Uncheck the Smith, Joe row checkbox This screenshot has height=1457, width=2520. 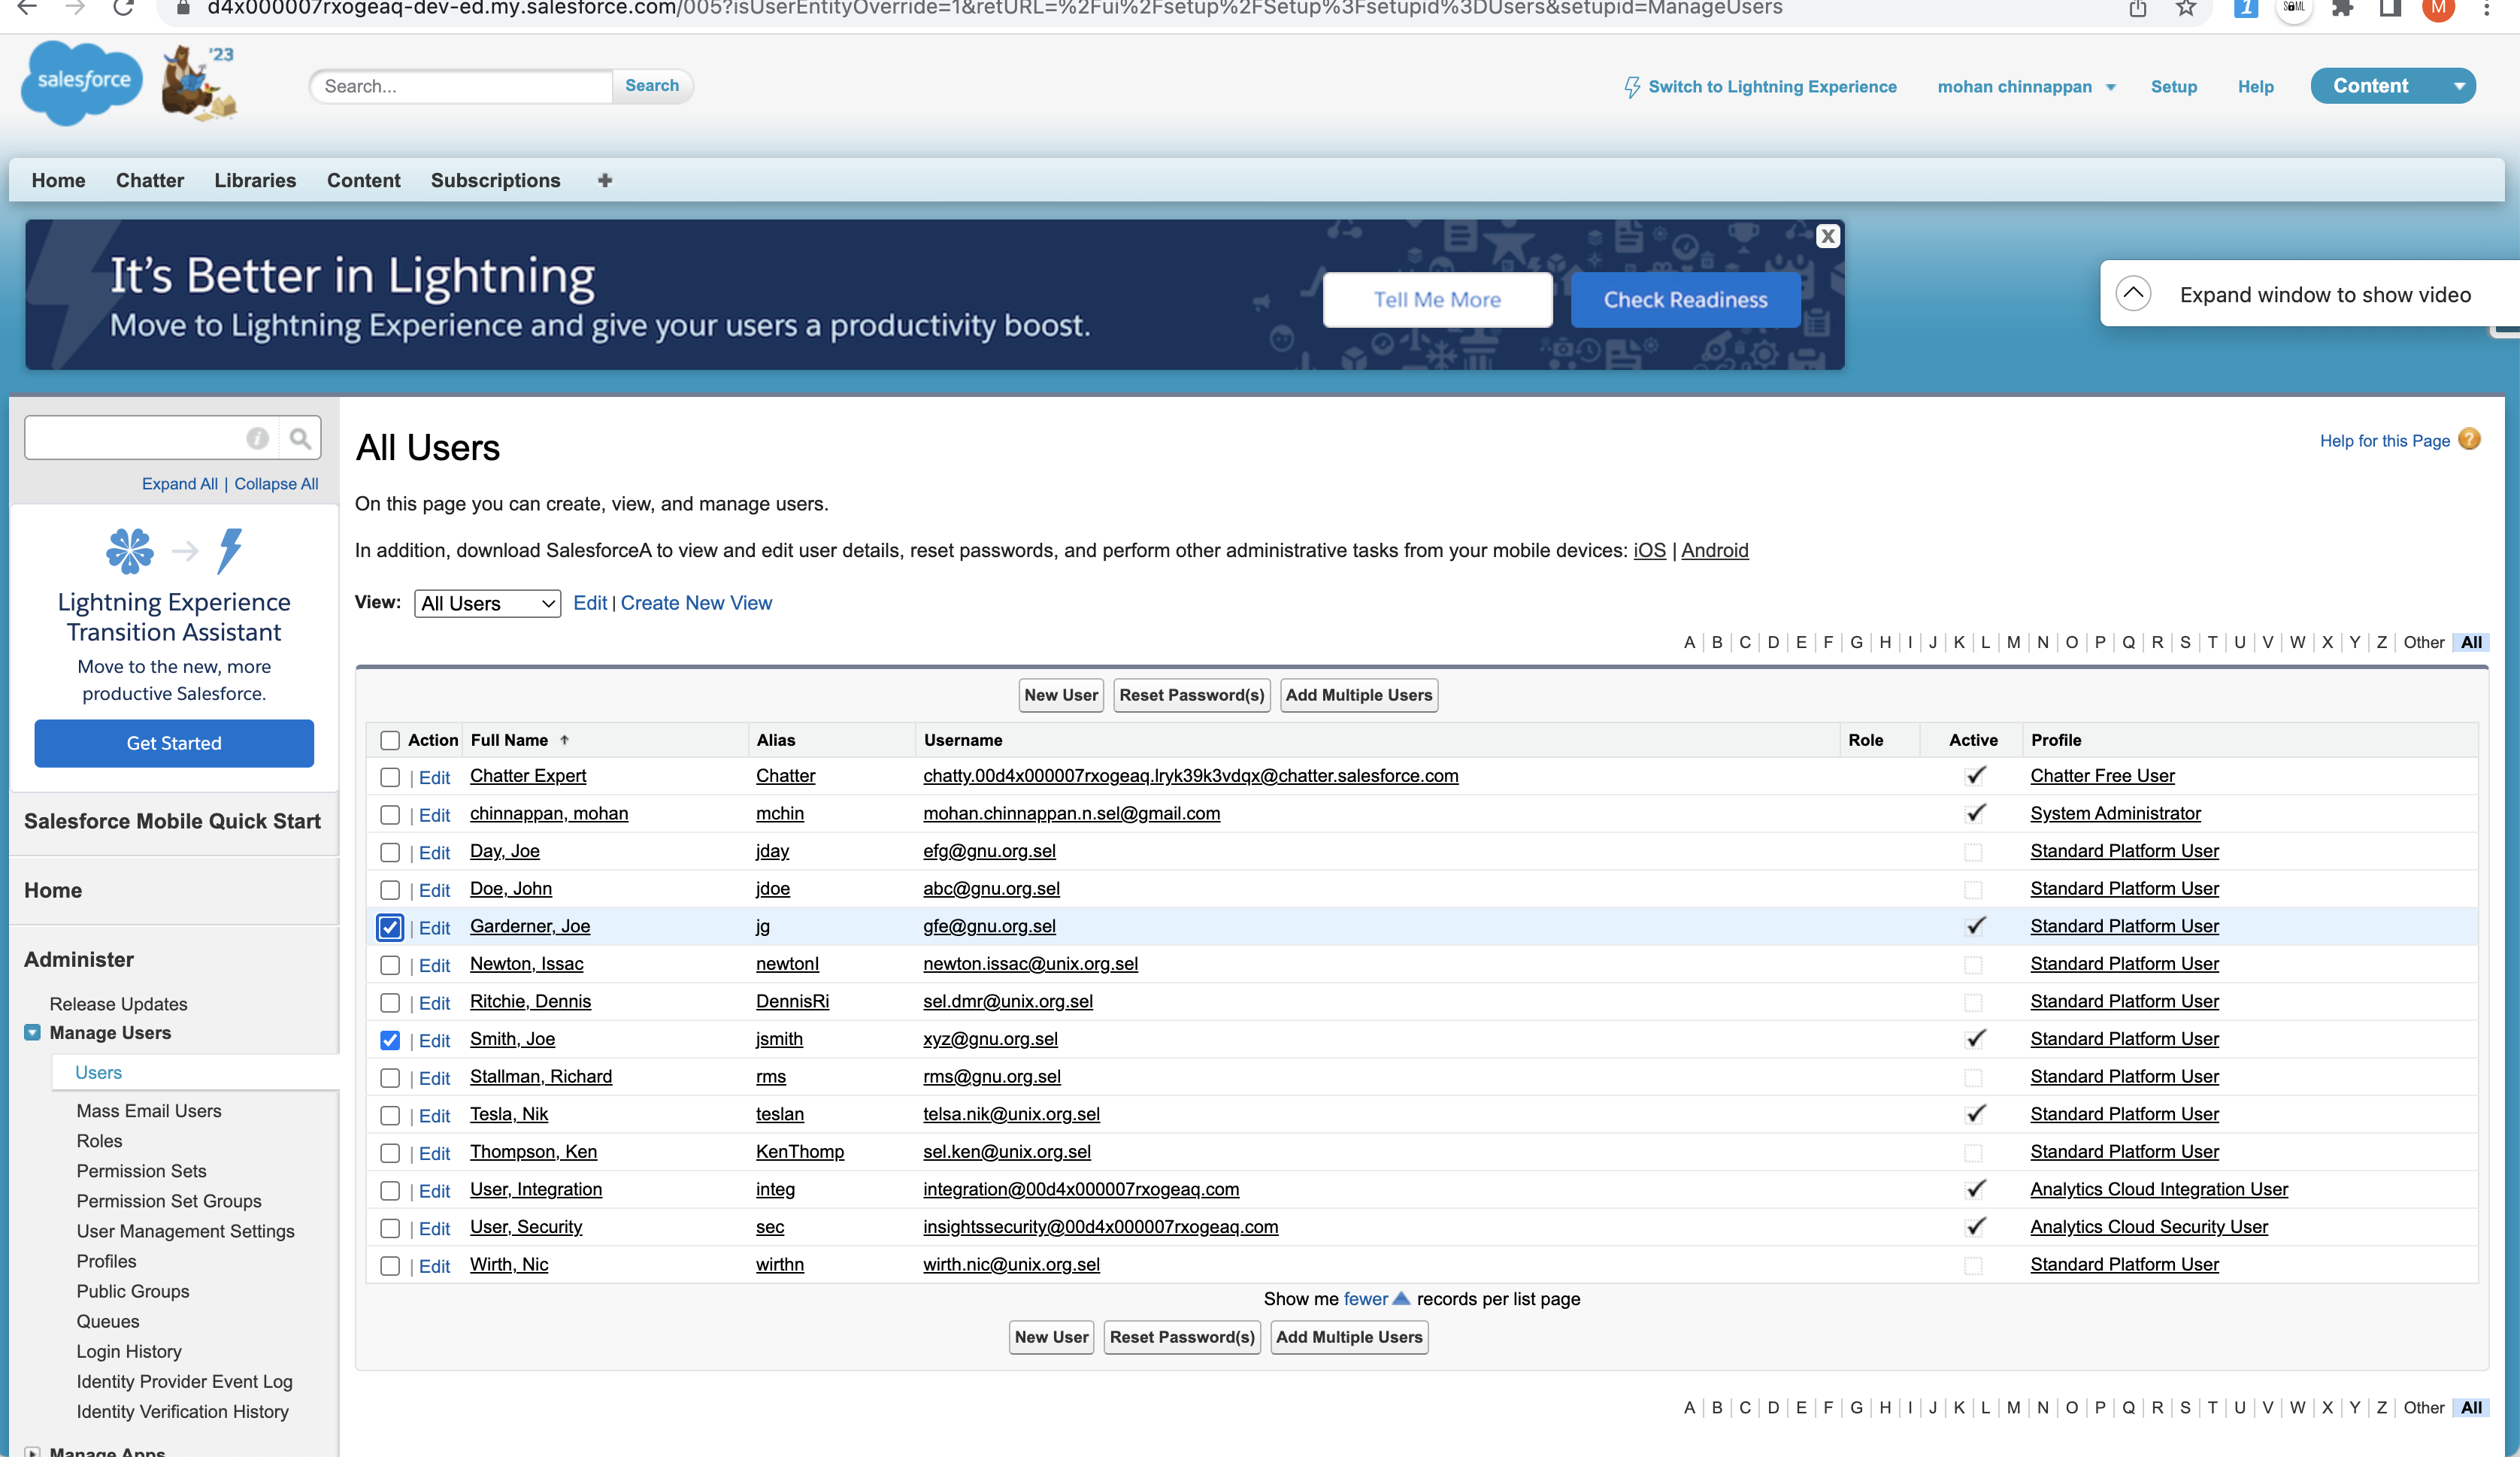390,1040
